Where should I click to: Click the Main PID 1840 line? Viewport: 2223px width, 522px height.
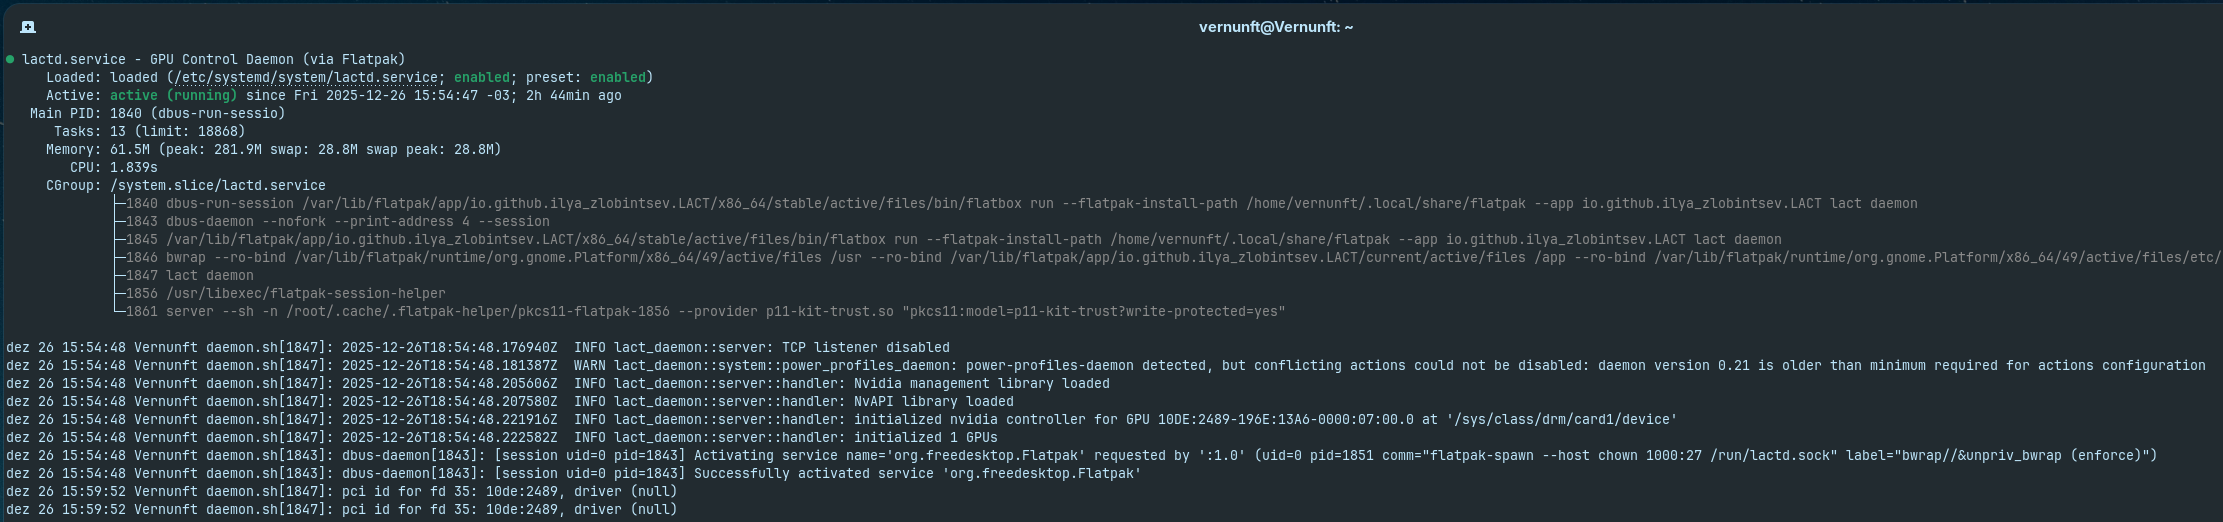click(x=158, y=114)
